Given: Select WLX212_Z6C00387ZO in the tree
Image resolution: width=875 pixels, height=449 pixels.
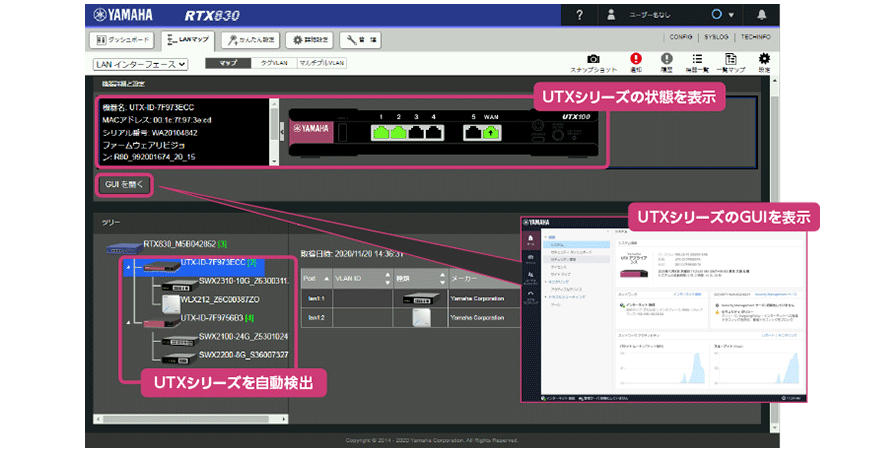Looking at the screenshot, I should click(220, 300).
